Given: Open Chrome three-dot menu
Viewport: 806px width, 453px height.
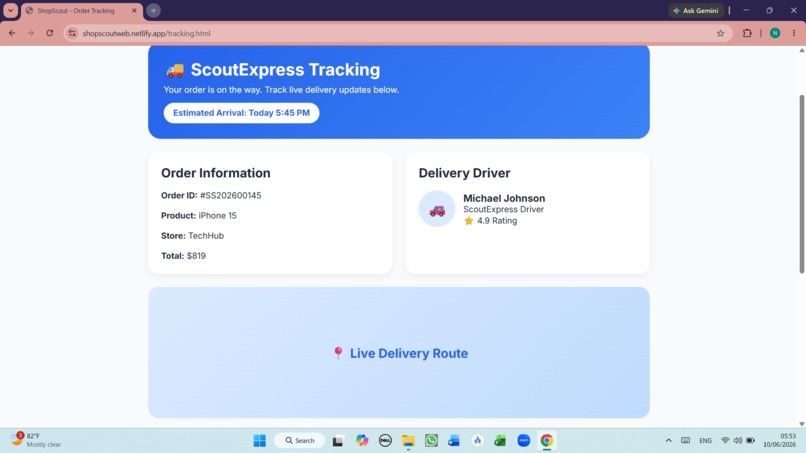Looking at the screenshot, I should tap(794, 33).
